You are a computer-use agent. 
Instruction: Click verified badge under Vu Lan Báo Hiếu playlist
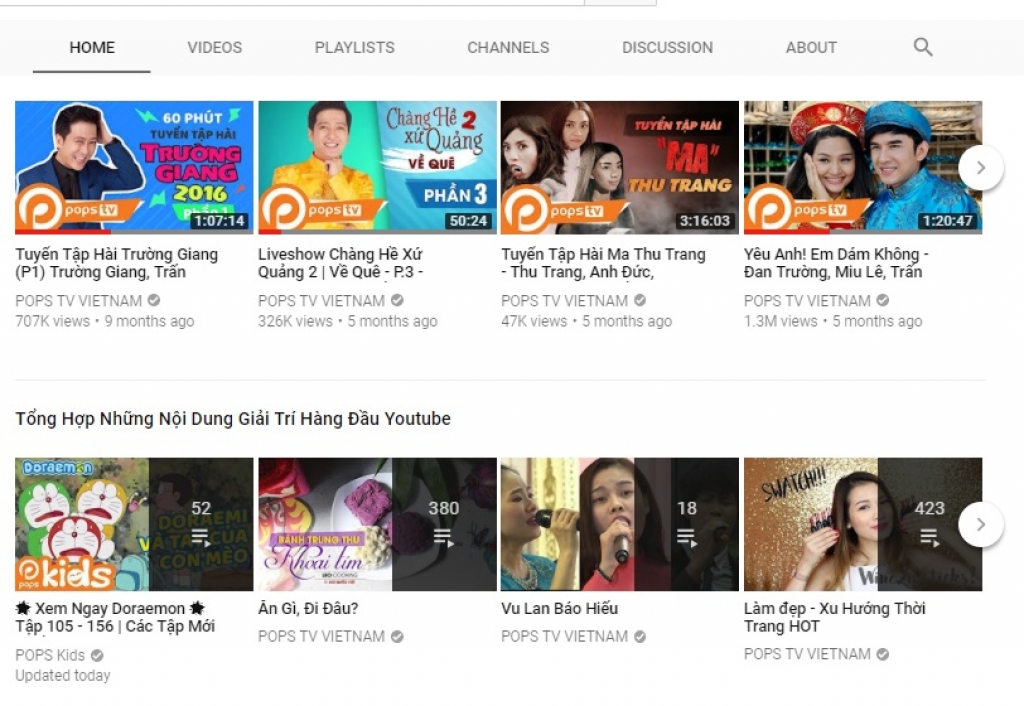point(640,636)
